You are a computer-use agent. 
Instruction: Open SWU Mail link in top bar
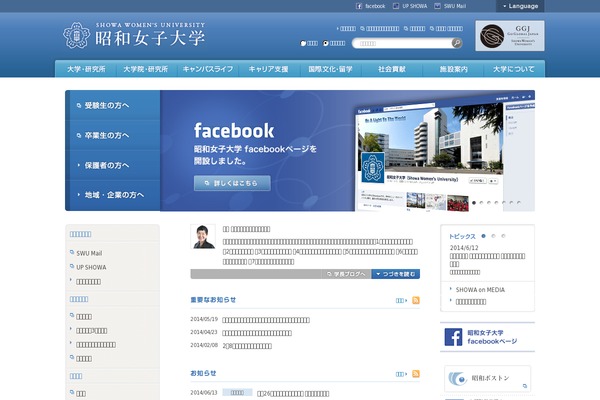pyautogui.click(x=450, y=6)
